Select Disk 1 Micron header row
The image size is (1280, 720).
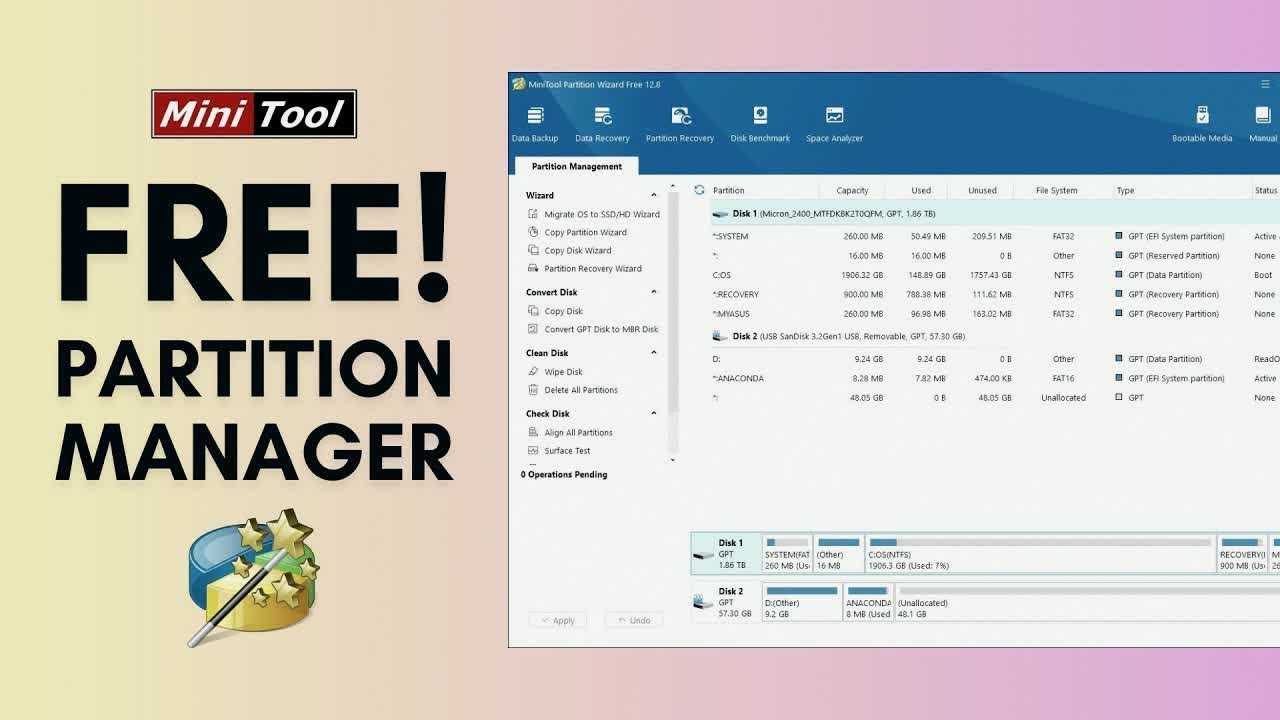995,214
